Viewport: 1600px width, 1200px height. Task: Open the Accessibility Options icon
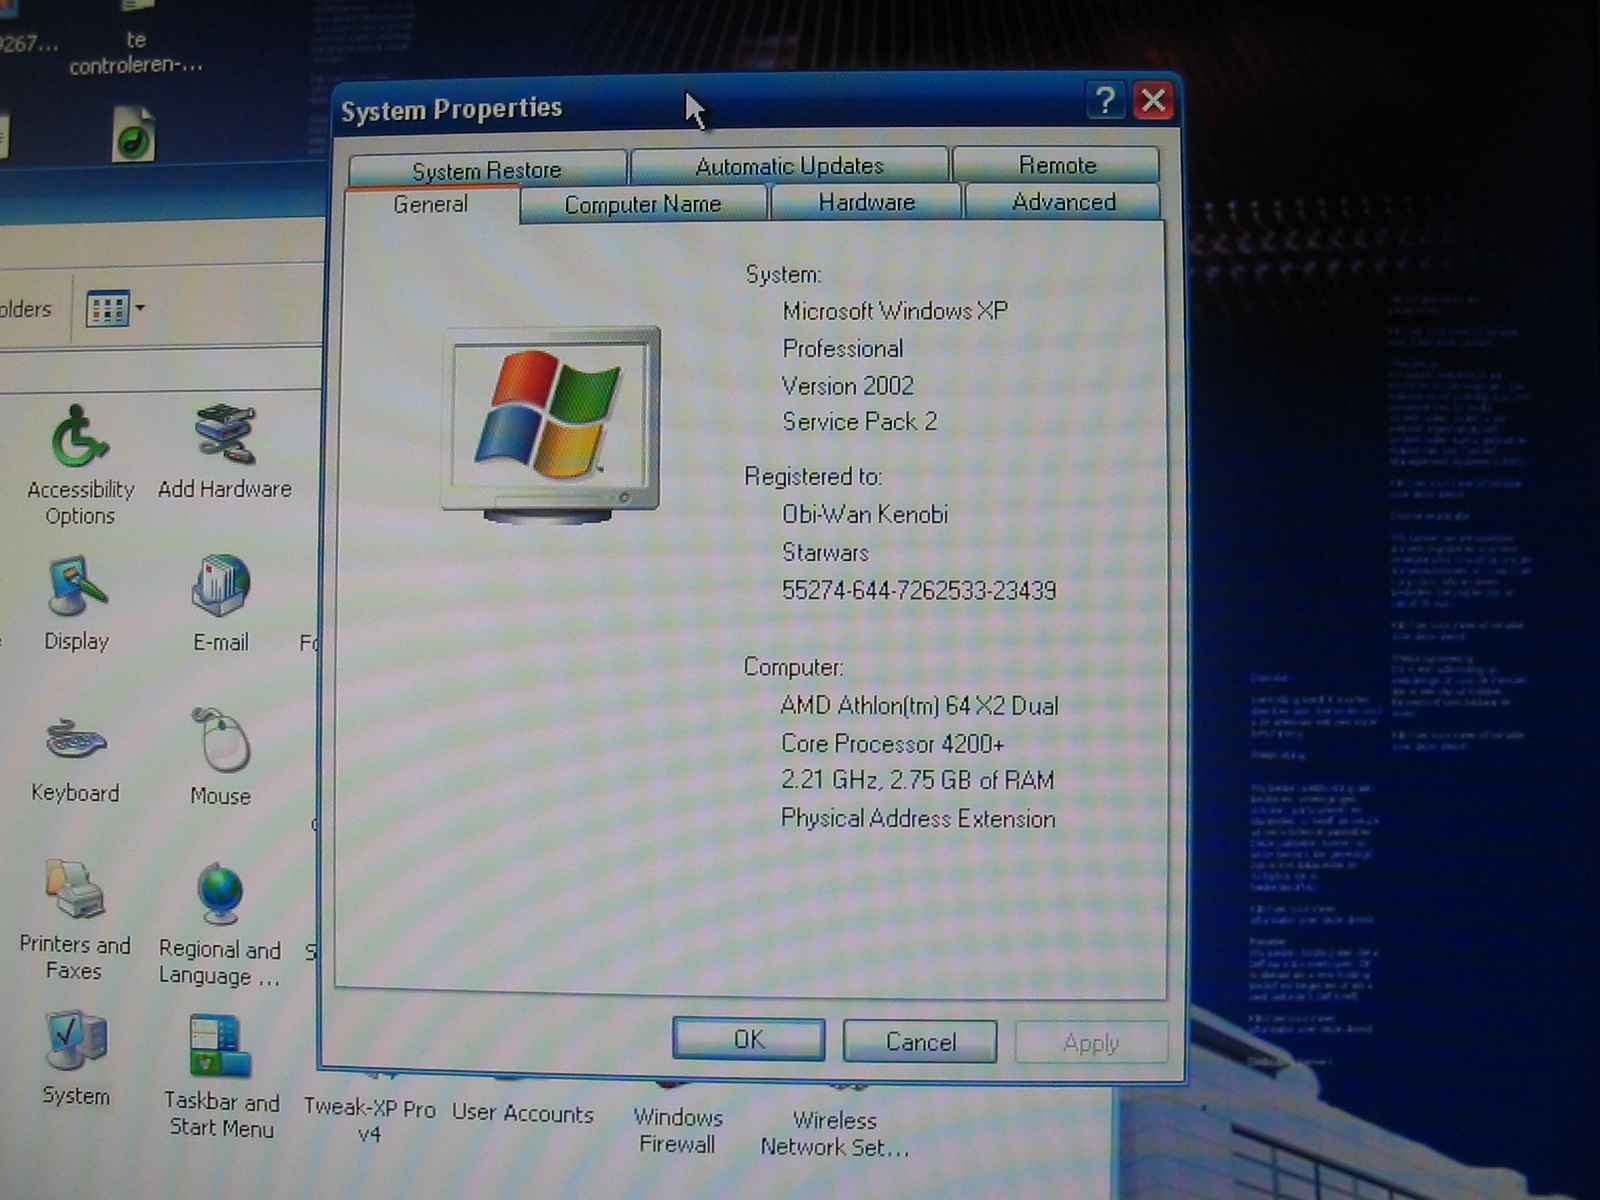tap(79, 438)
